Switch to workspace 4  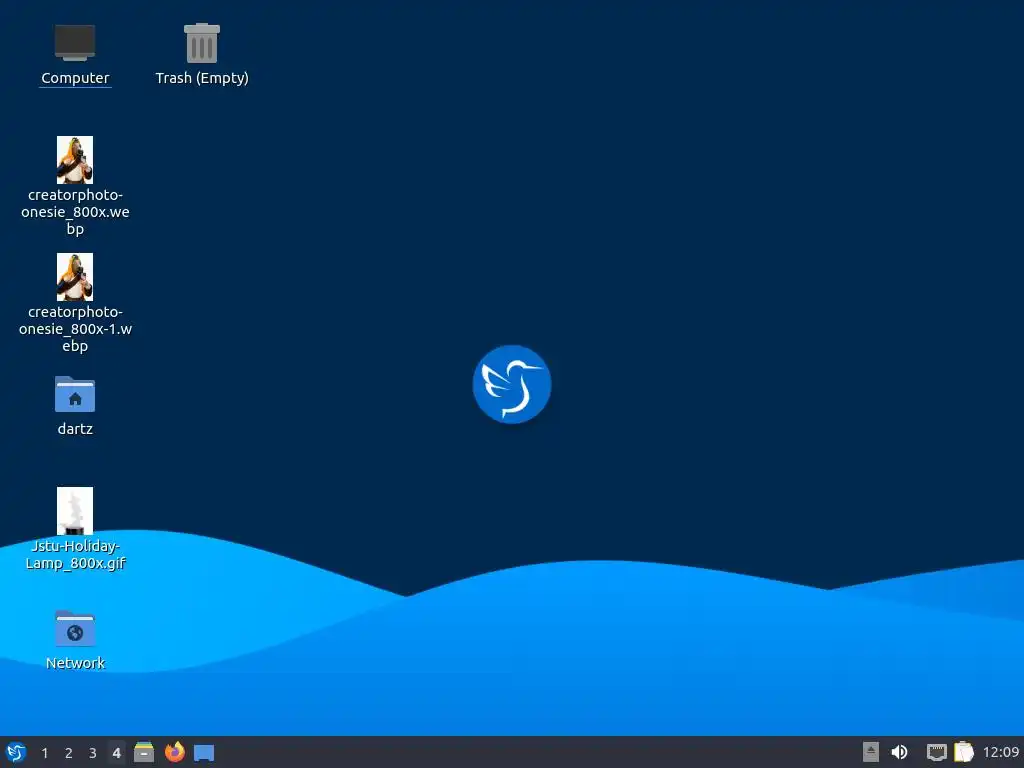click(x=116, y=753)
